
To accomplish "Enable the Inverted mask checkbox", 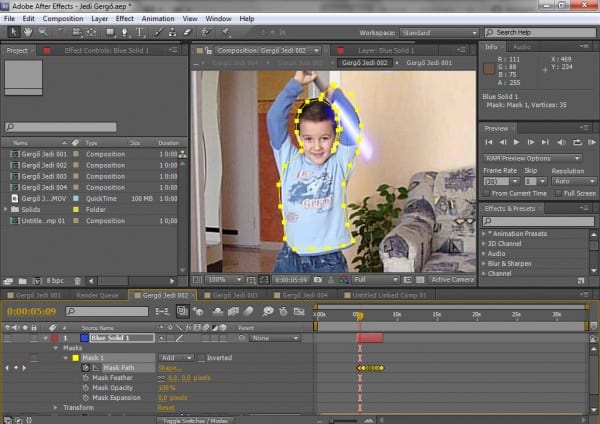I will pos(200,357).
